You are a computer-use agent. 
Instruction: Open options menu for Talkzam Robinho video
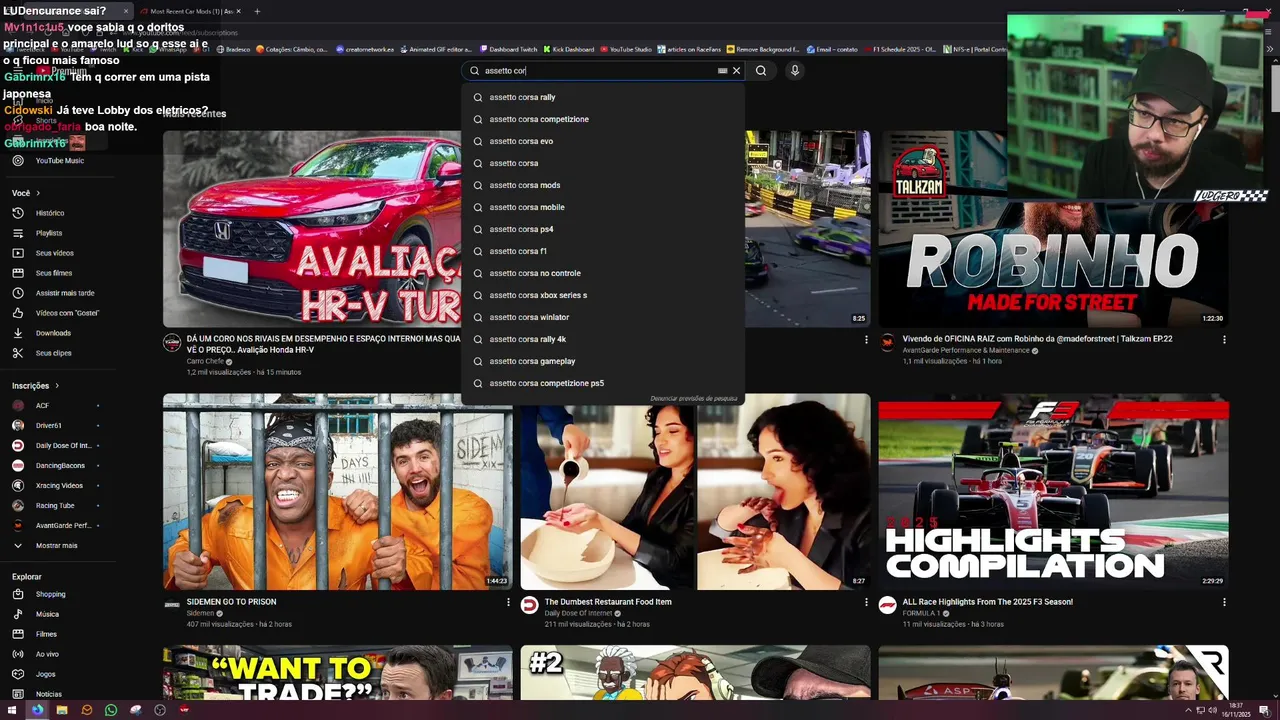[x=1224, y=340]
